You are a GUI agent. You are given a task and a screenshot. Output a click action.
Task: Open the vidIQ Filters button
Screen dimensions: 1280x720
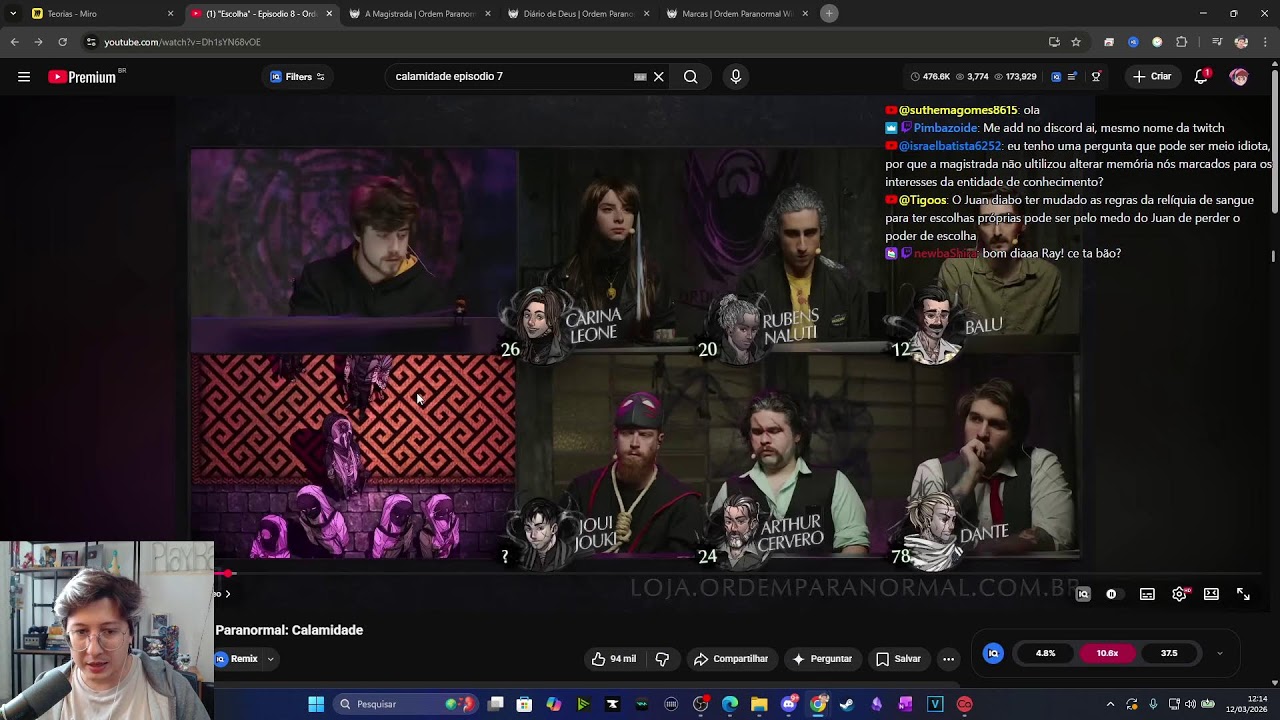tap(298, 77)
